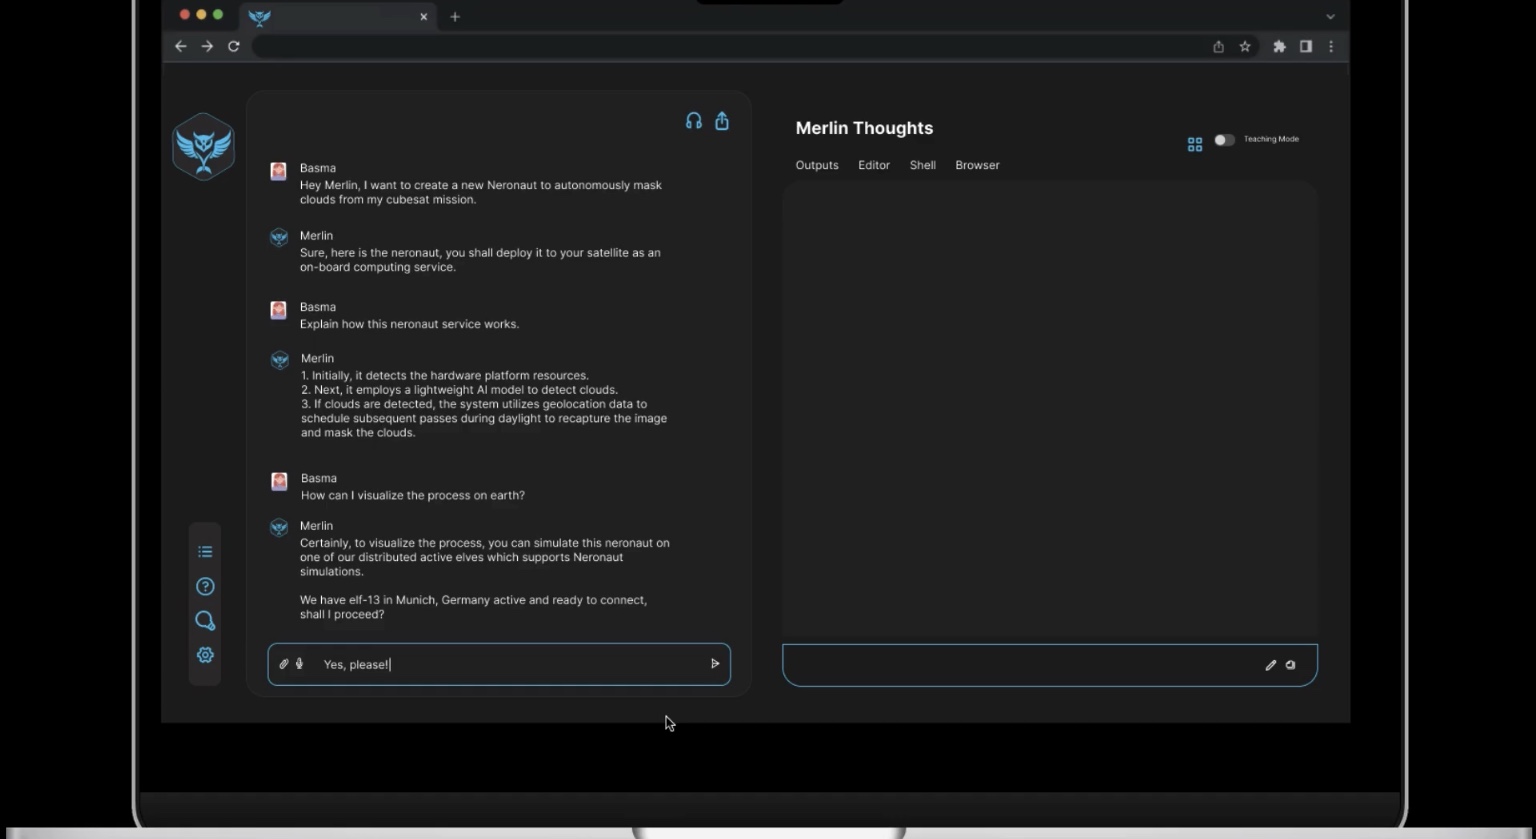Open the settings gear in sidebar
Viewport: 1536px width, 839px height.
[x=205, y=655]
